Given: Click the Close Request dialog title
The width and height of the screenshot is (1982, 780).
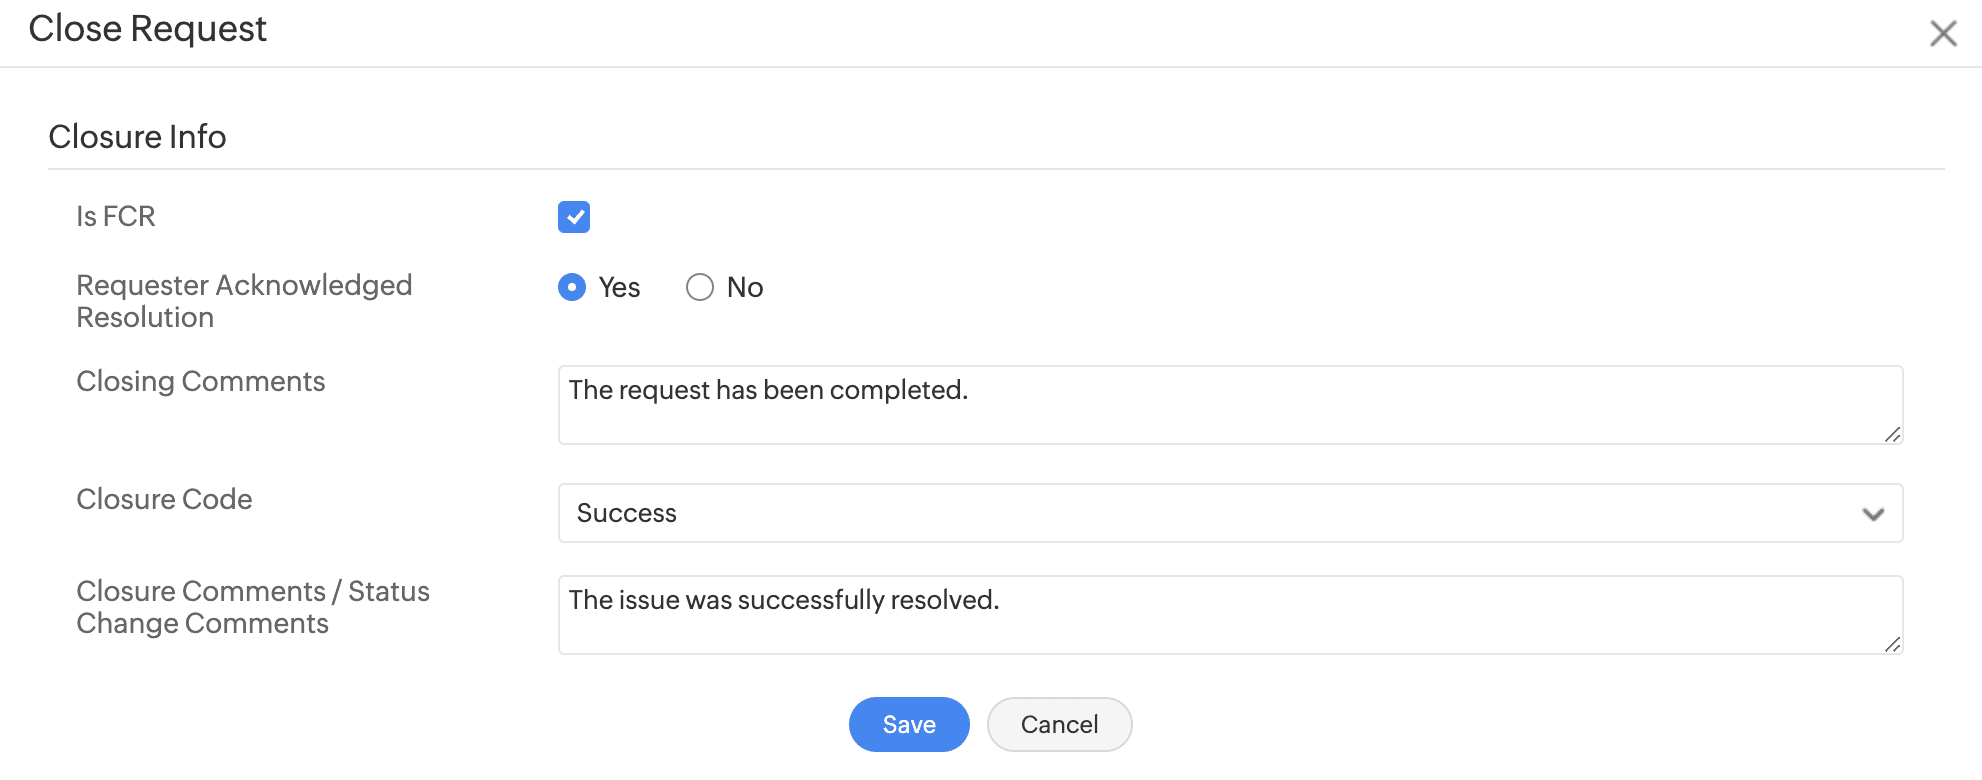Looking at the screenshot, I should click(x=147, y=29).
